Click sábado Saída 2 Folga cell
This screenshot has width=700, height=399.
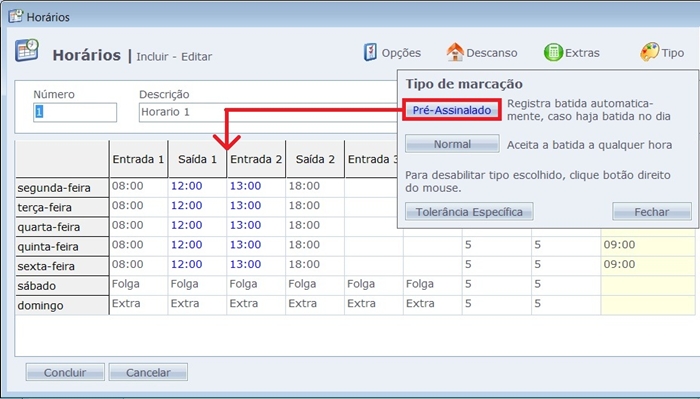315,285
